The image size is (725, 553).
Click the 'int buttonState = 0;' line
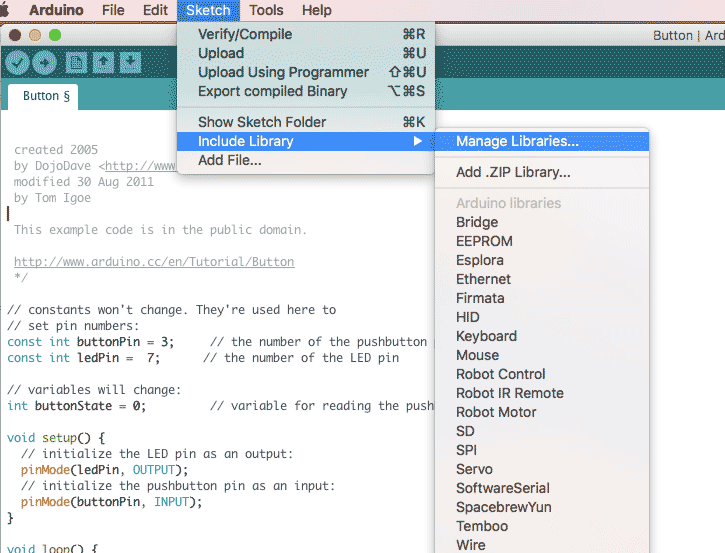click(x=76, y=406)
